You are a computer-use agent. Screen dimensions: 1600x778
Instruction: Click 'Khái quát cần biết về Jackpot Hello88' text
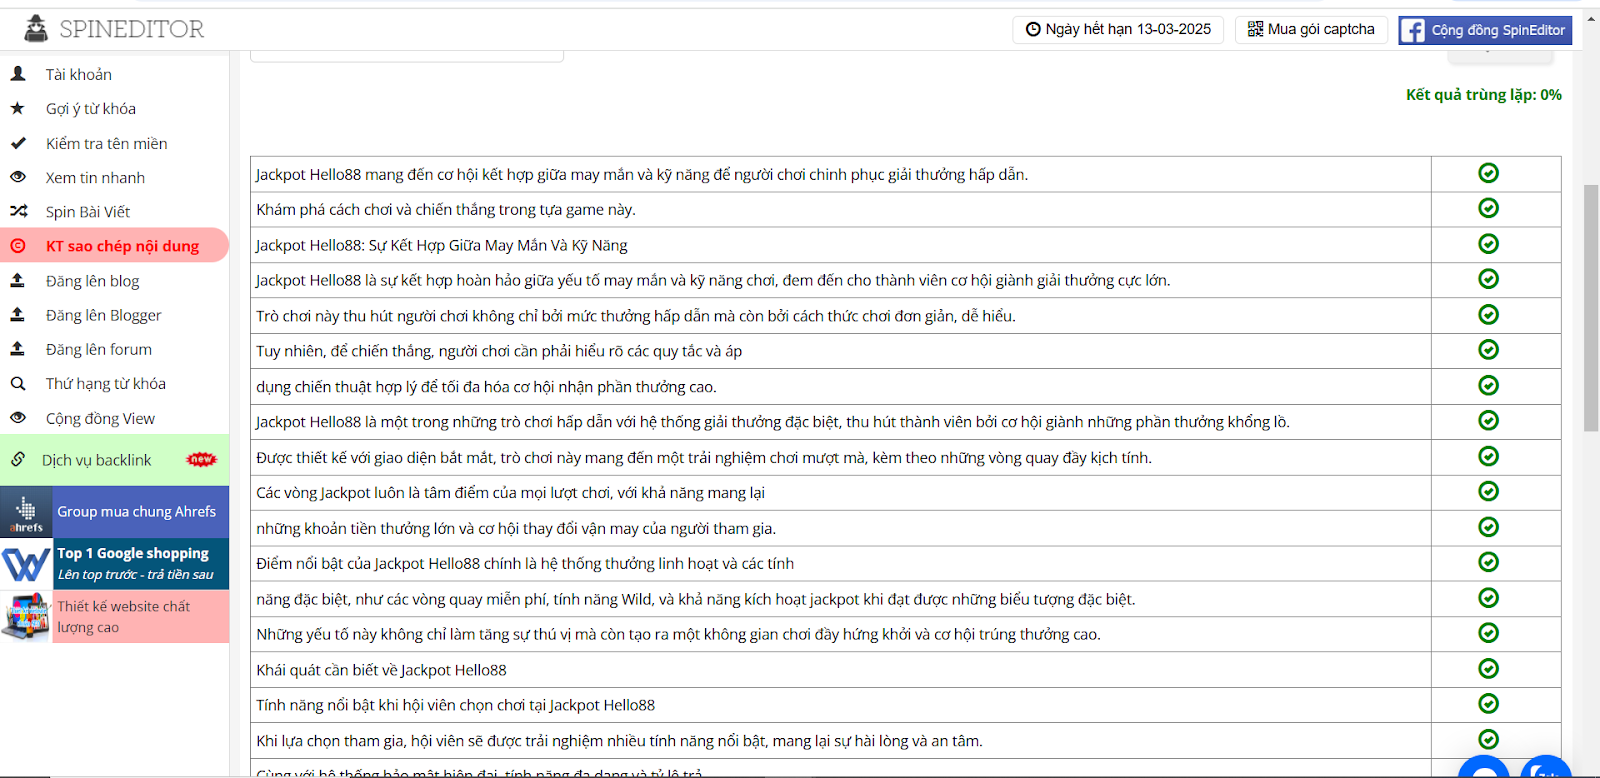(381, 670)
